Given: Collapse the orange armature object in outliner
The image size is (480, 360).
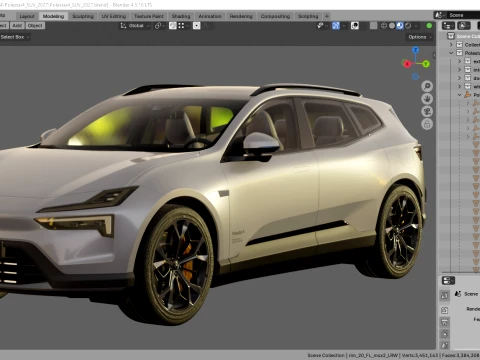Looking at the screenshot, I should point(460,95).
